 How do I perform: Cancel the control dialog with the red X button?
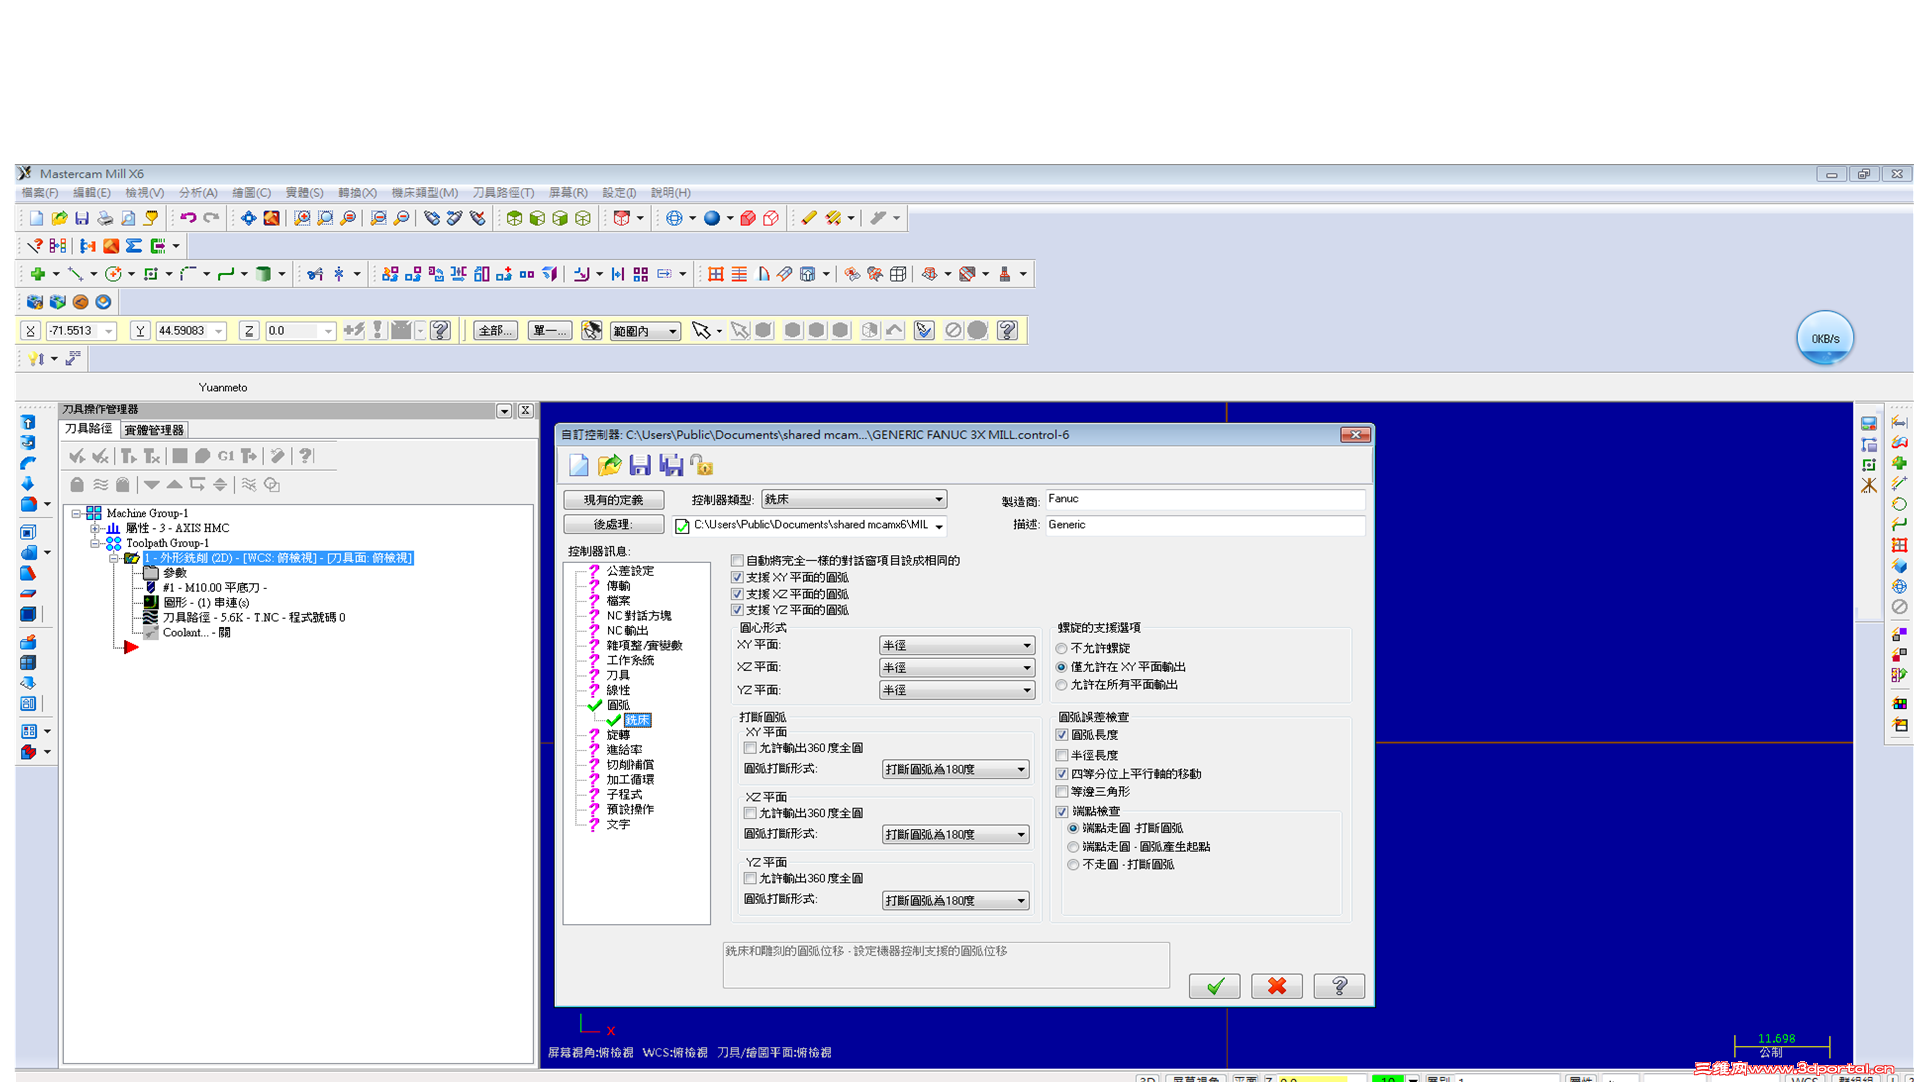[1277, 986]
